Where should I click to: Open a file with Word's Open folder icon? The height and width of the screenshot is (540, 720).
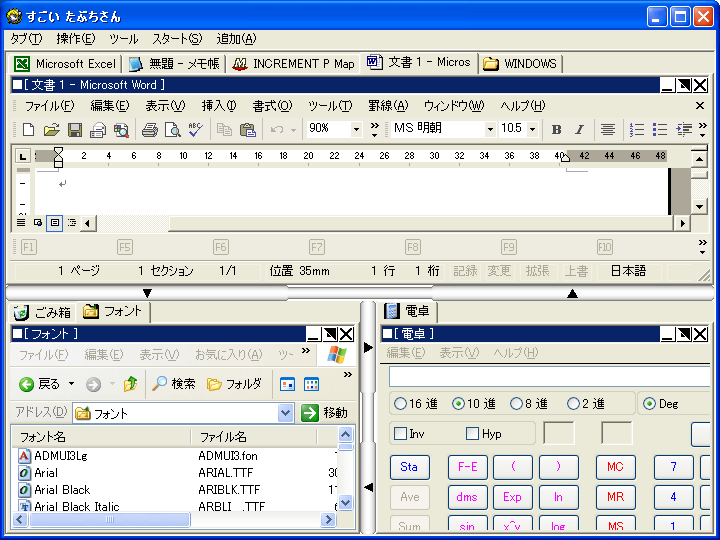click(51, 129)
